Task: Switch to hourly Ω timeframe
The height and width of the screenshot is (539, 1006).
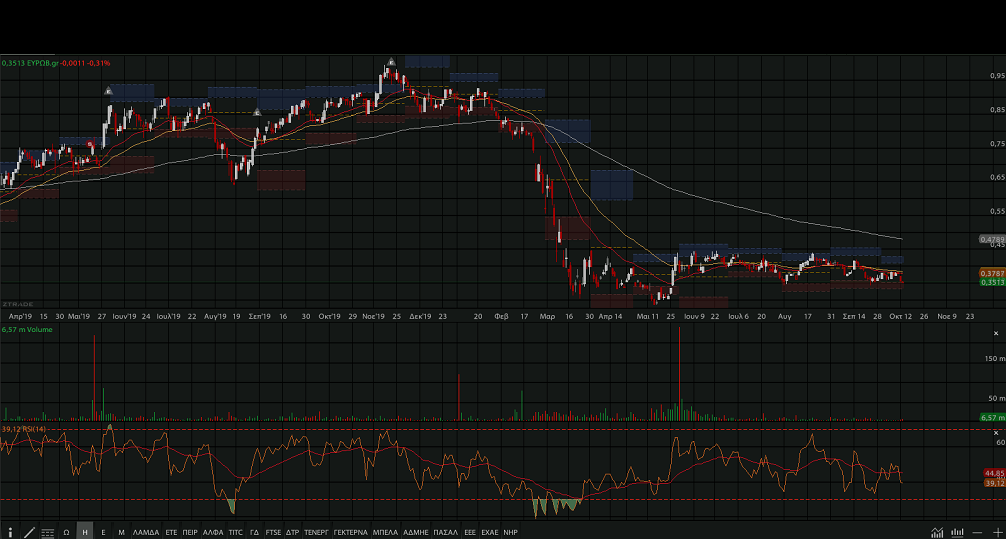Action: pos(66,532)
